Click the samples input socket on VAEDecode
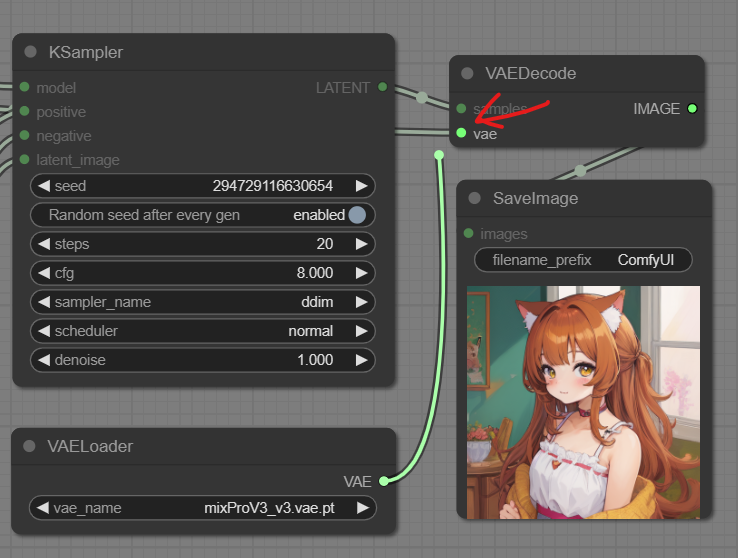This screenshot has height=558, width=738. [461, 109]
